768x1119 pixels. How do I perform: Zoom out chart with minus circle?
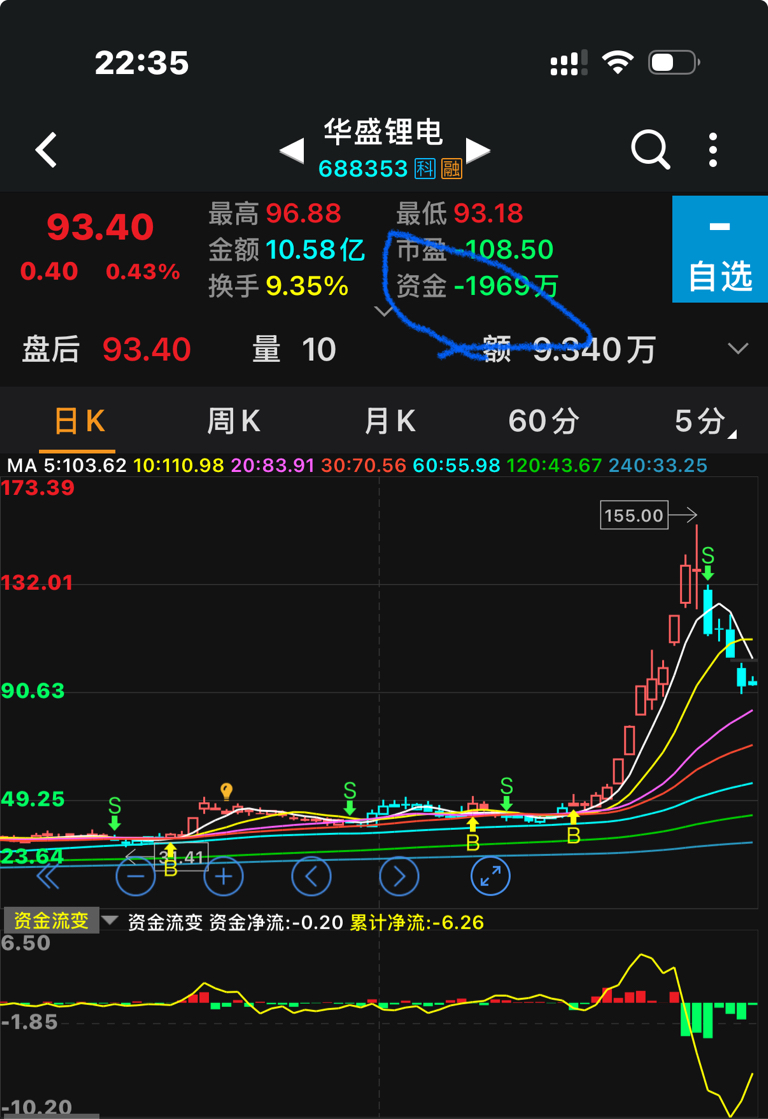point(135,876)
